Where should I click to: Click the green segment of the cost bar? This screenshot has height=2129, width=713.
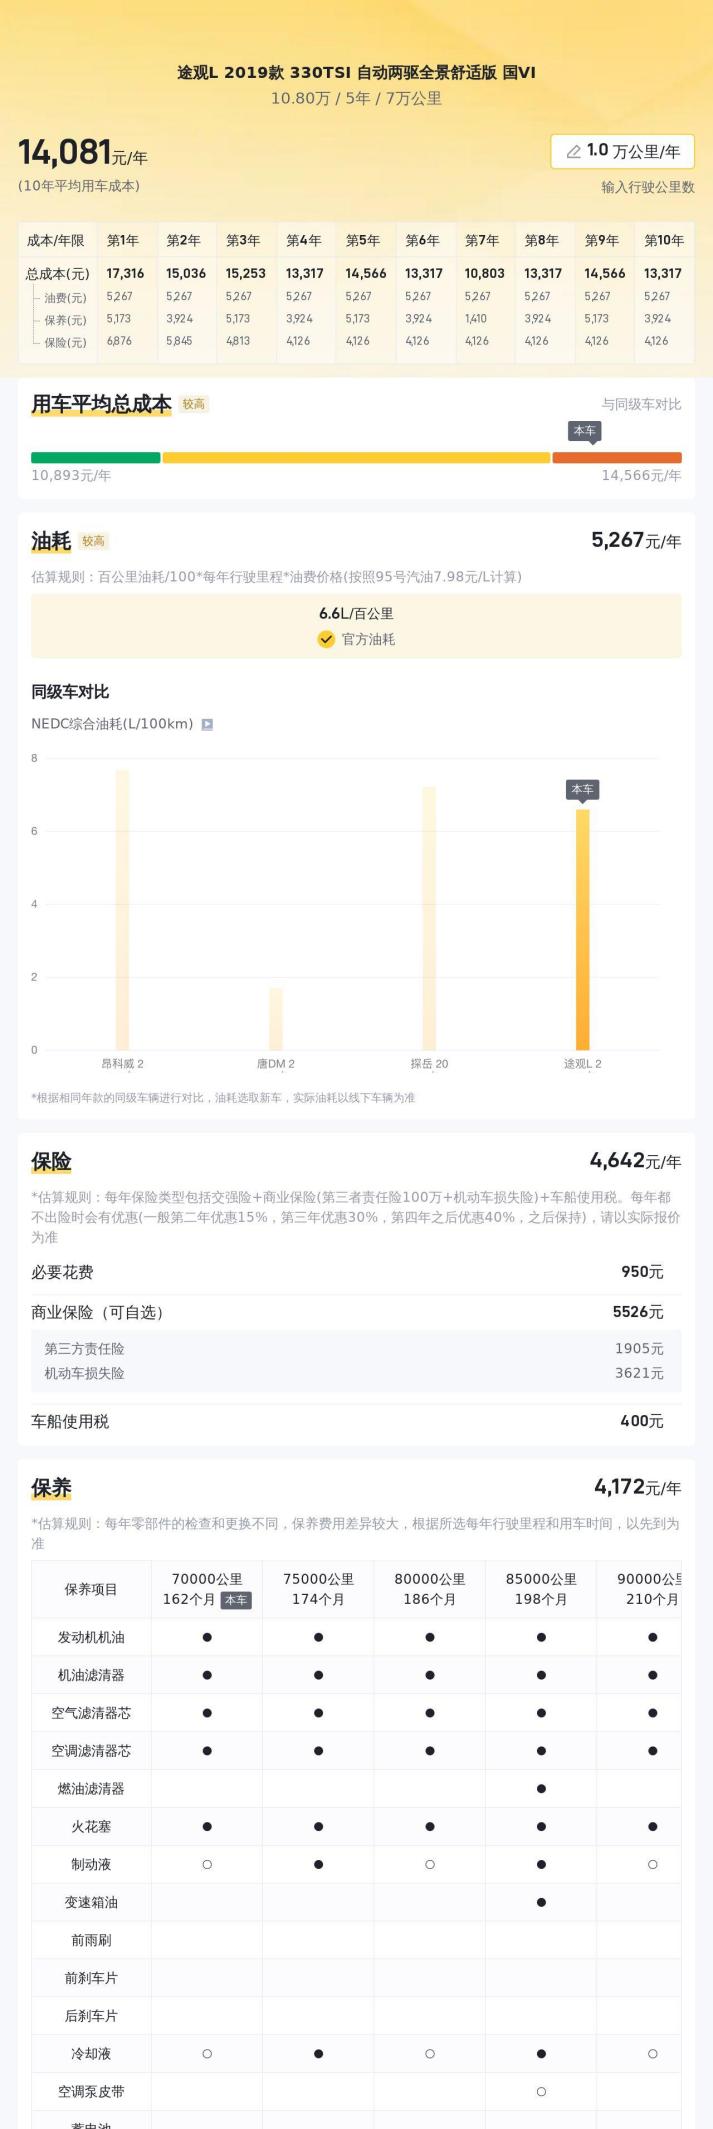(95, 458)
